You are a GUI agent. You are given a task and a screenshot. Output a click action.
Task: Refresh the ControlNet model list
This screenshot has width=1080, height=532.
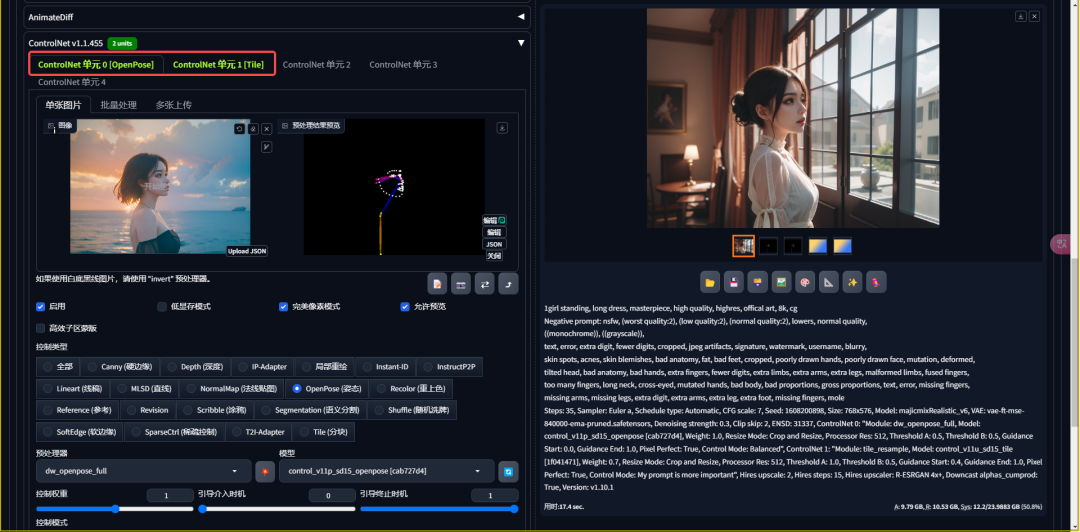click(x=508, y=471)
